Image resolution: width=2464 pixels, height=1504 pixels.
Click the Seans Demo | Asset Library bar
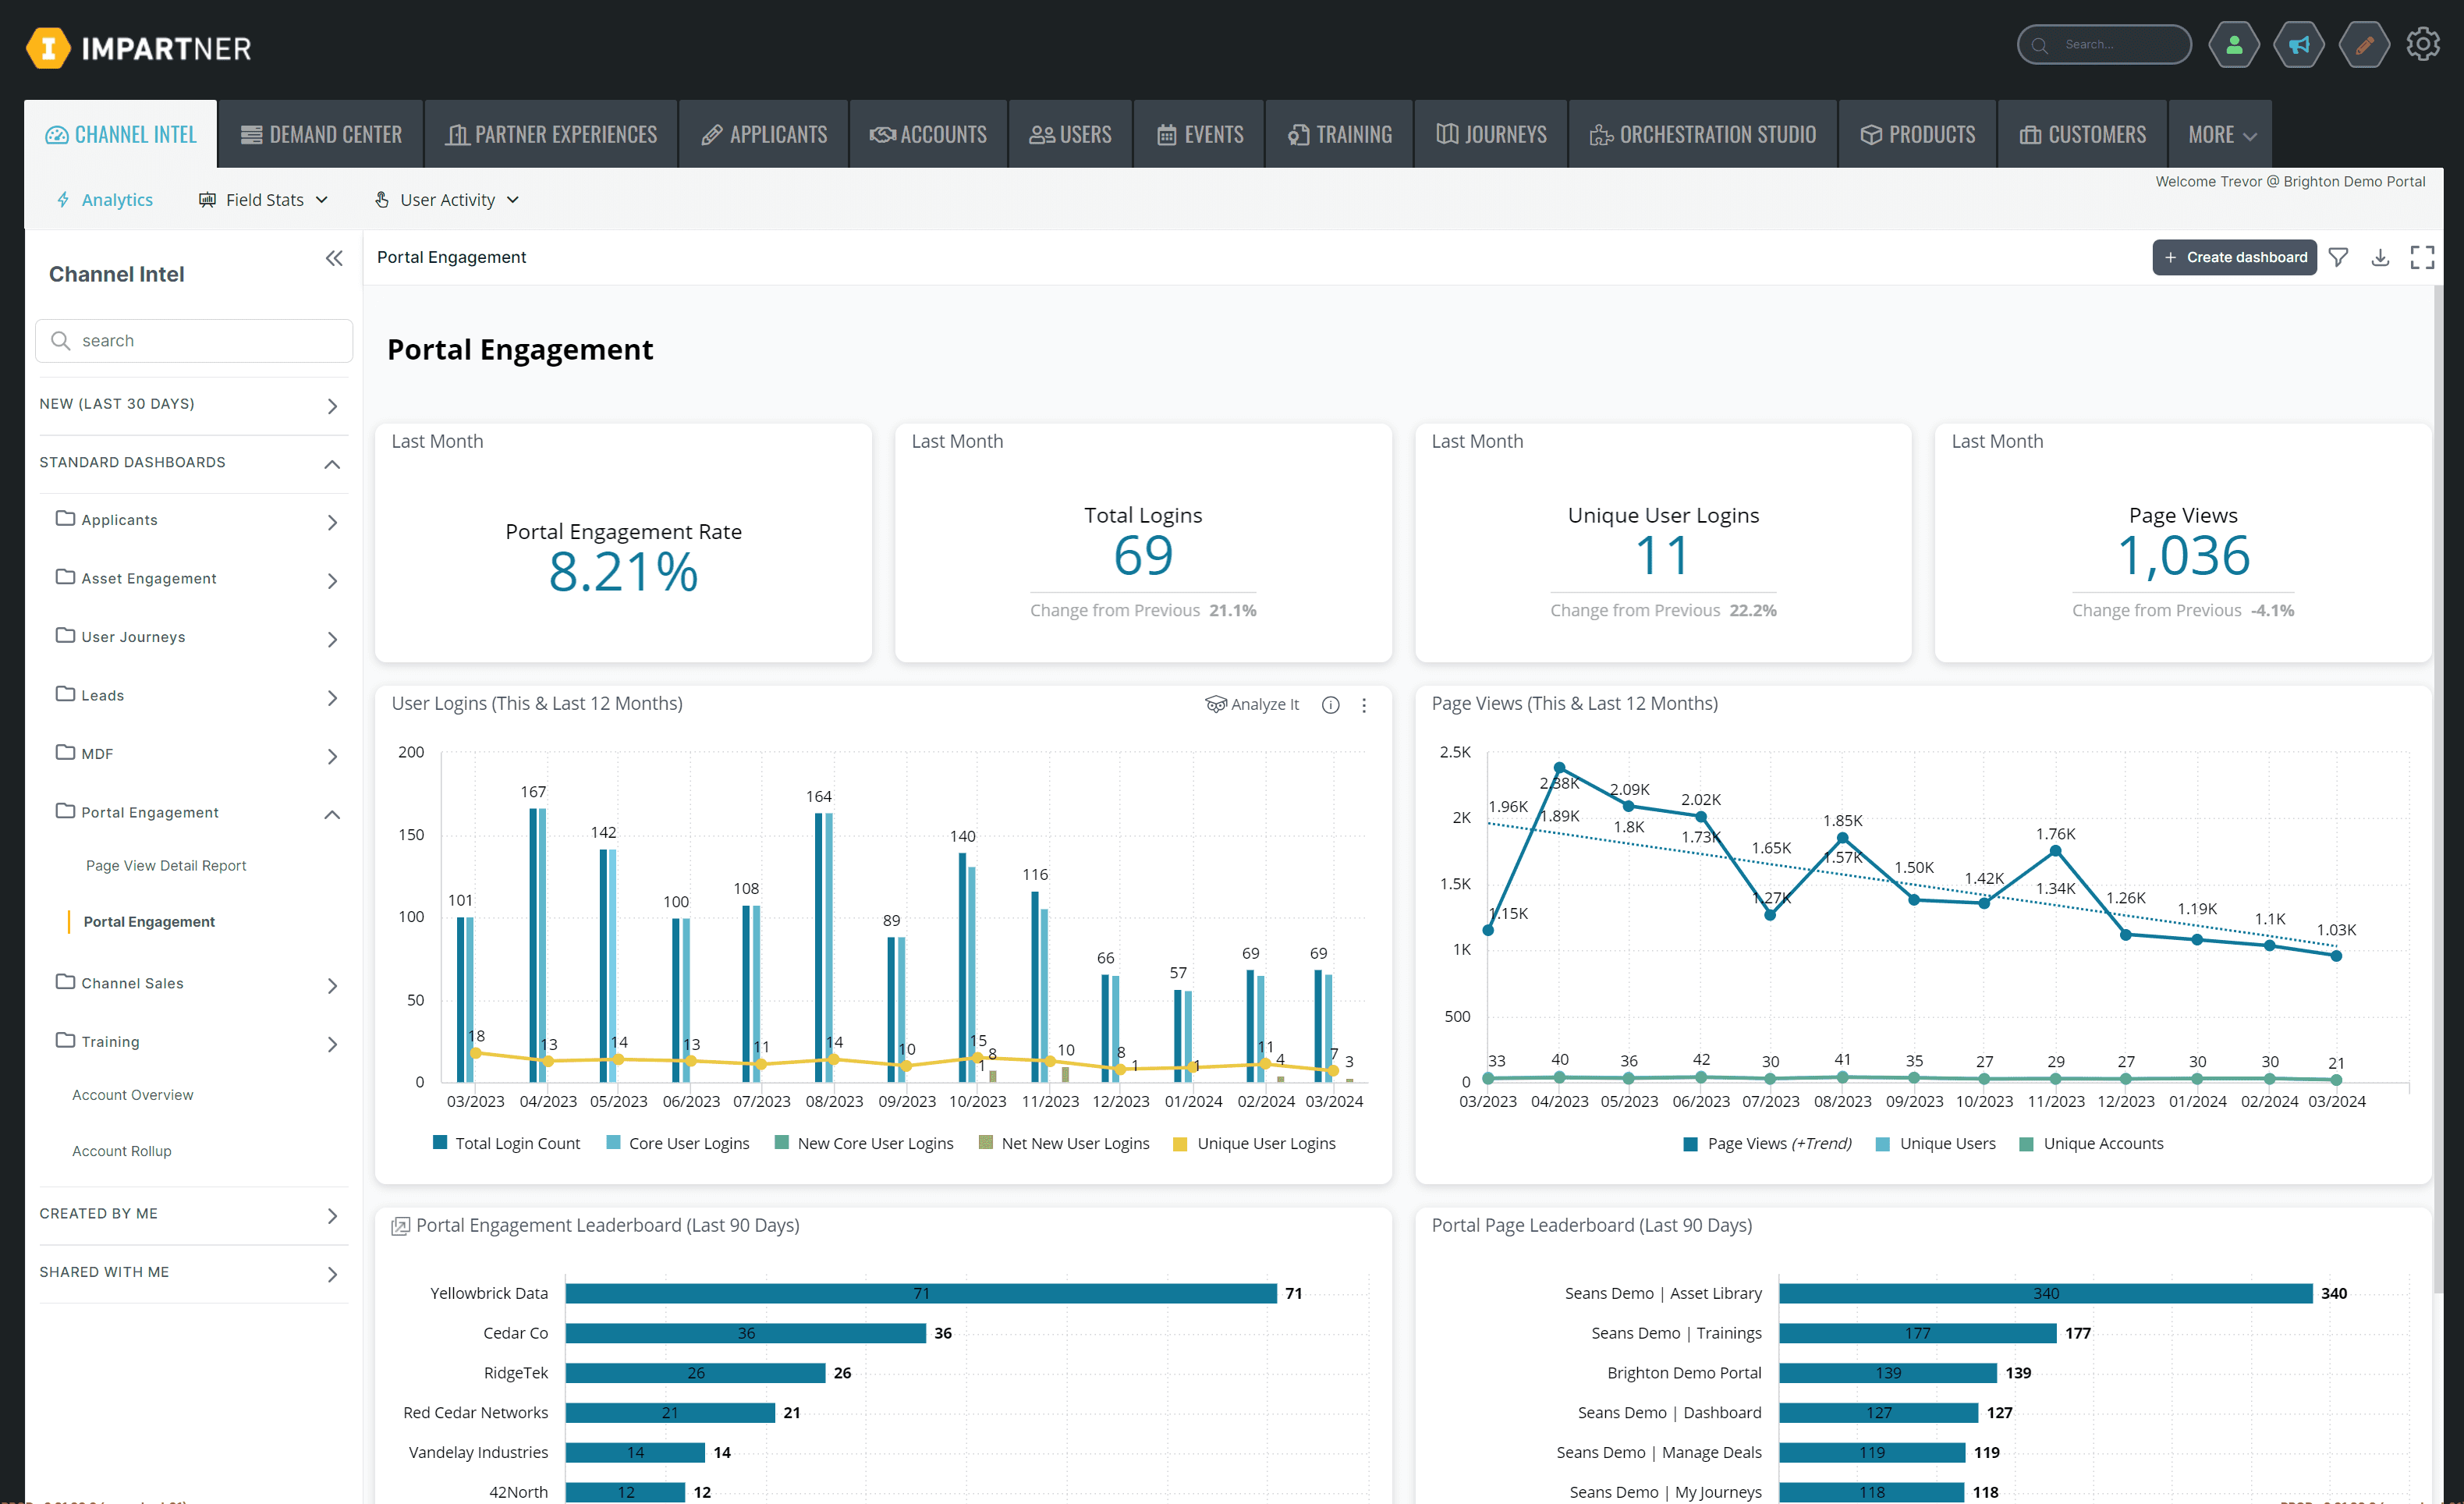(2046, 1293)
